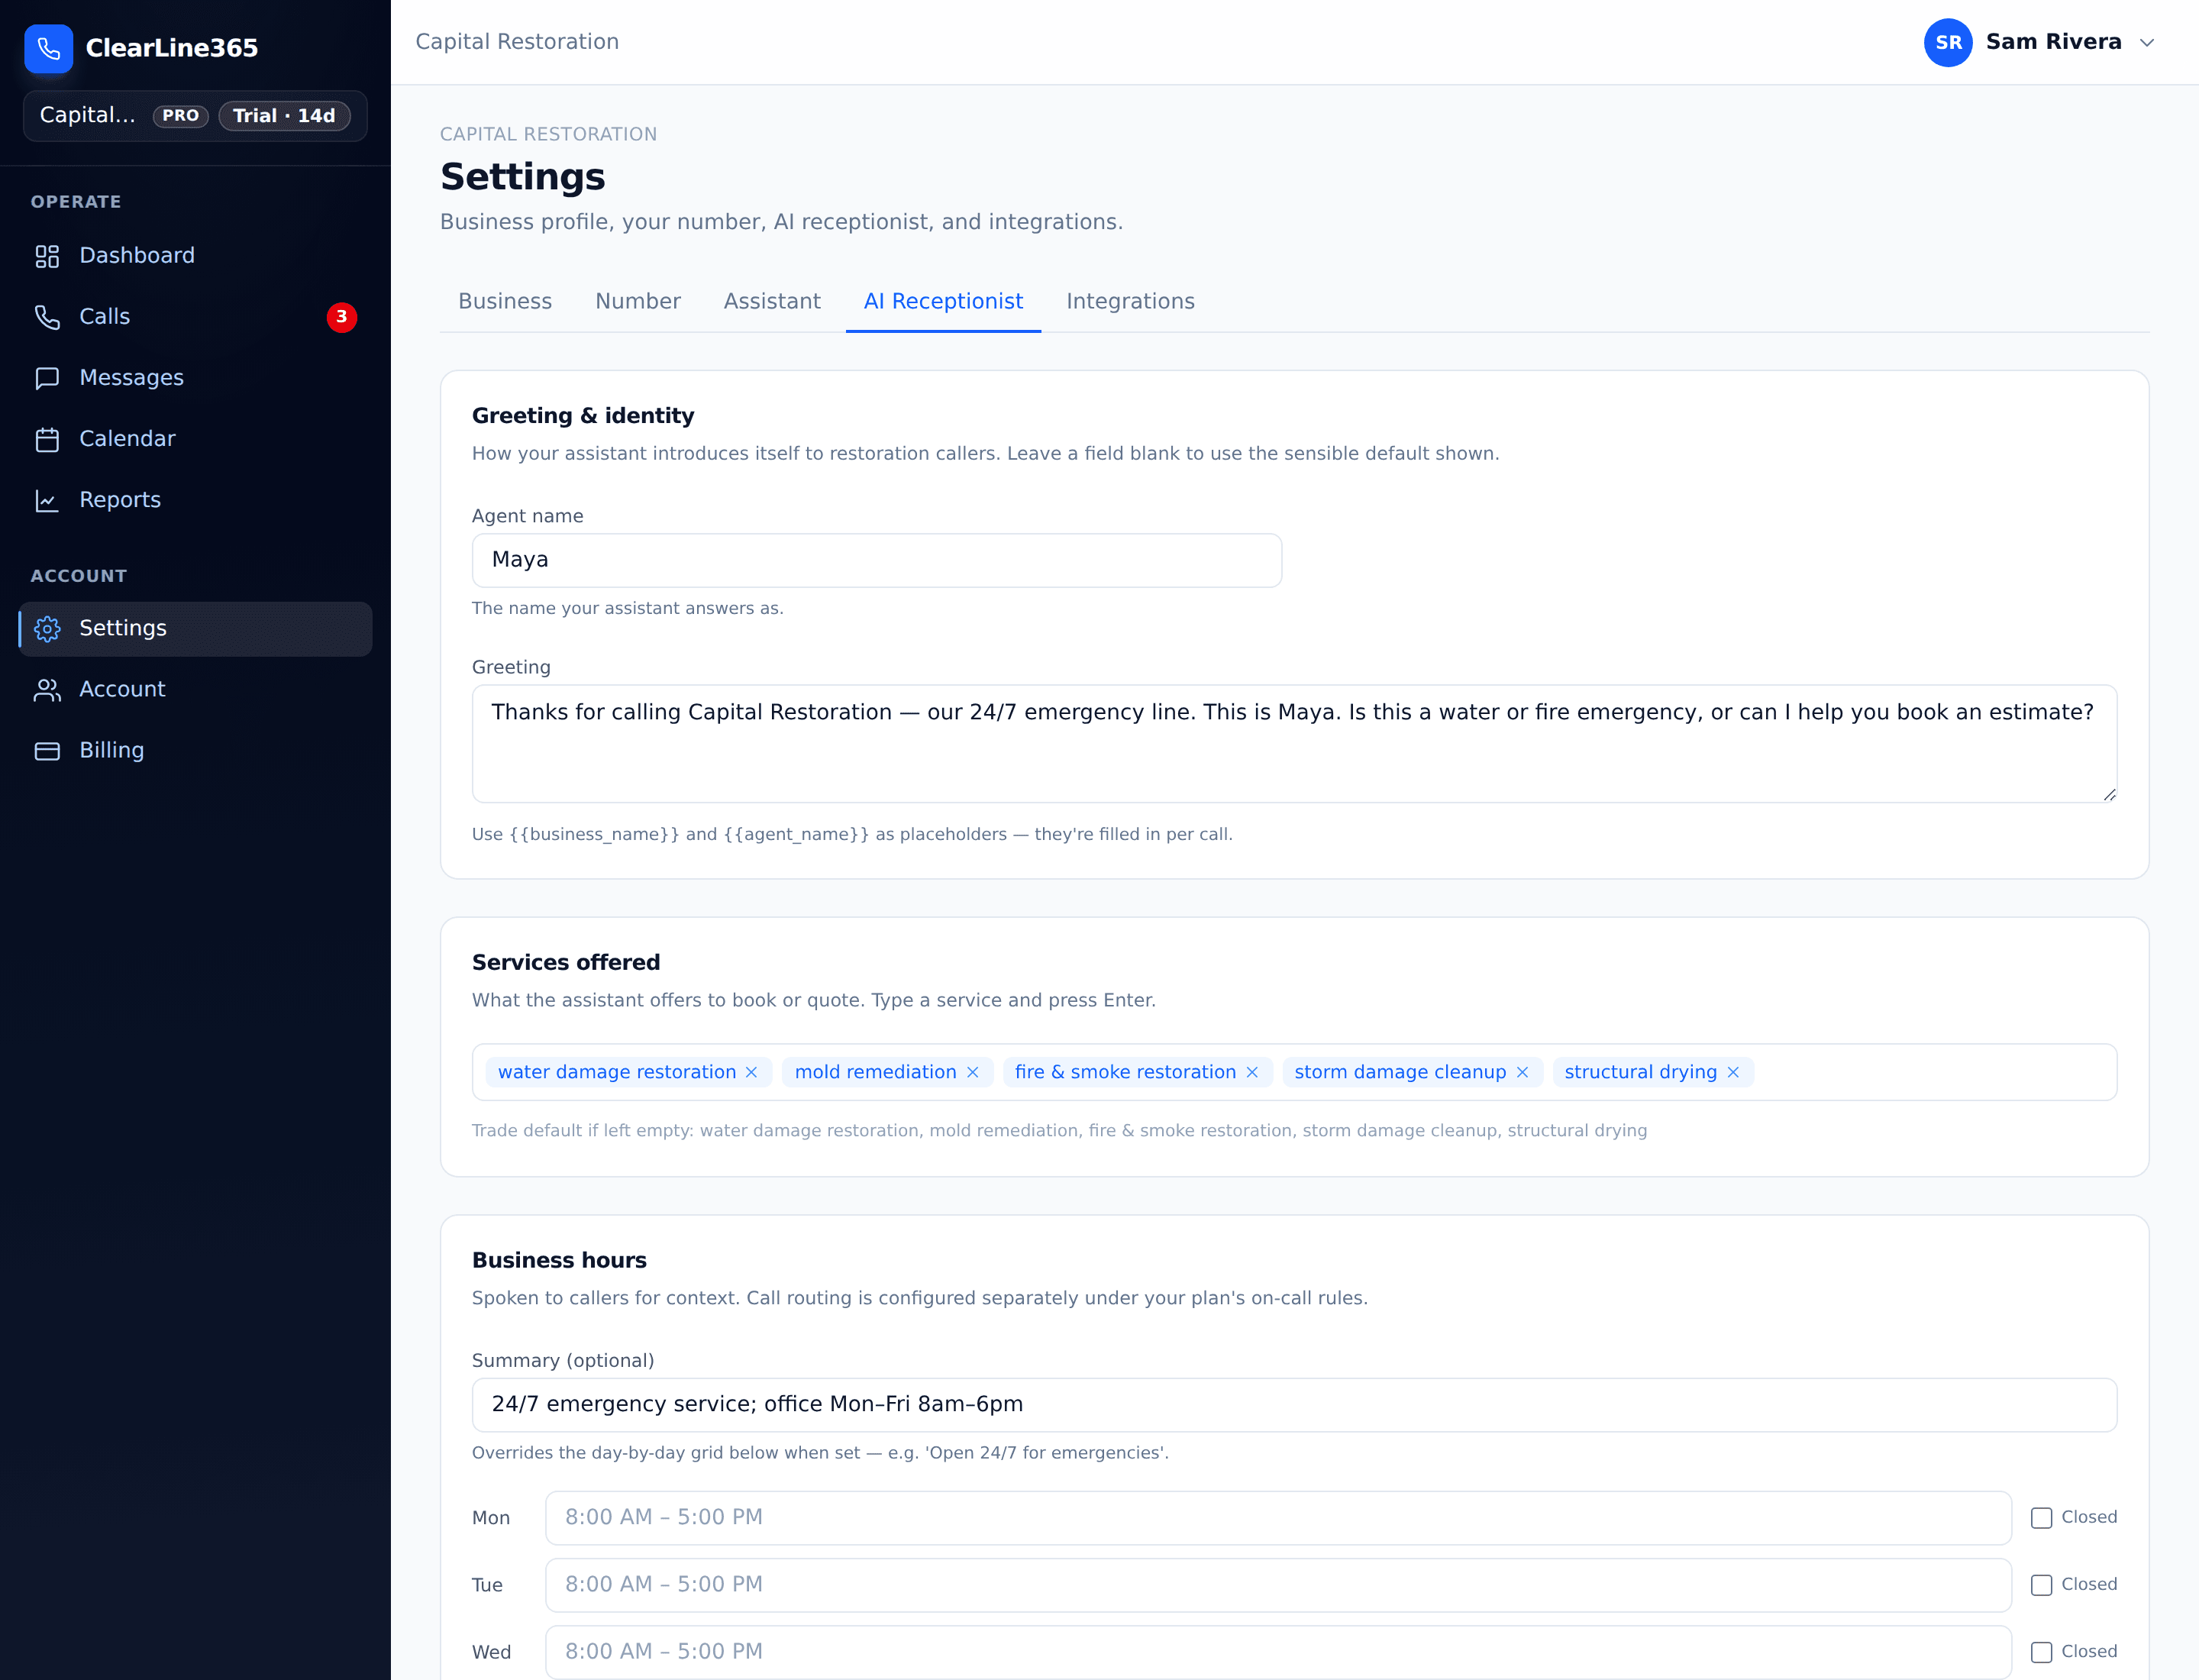Click the Greeting textarea resize handle
The width and height of the screenshot is (2199, 1680).
click(x=2109, y=794)
